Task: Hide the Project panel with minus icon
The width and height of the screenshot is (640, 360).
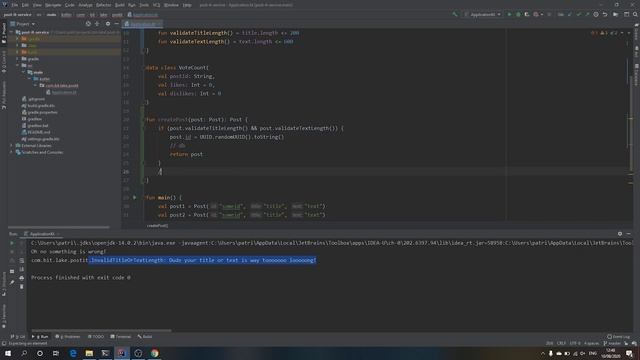Action: click(116, 24)
